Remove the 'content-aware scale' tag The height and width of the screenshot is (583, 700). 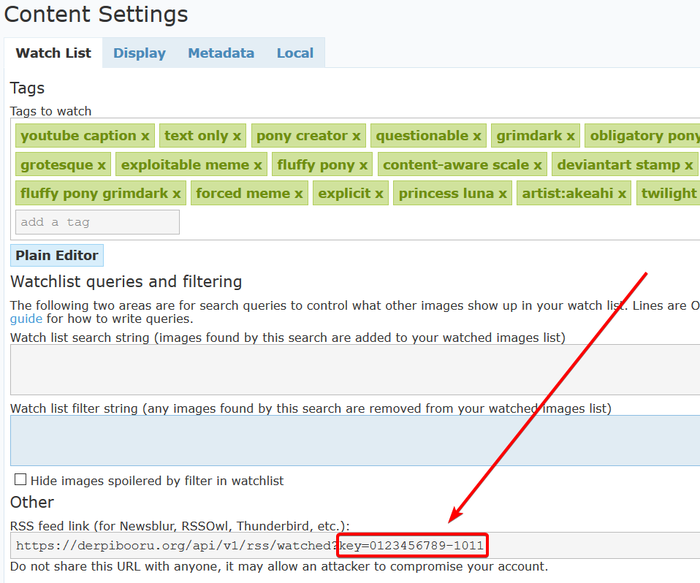(x=537, y=165)
